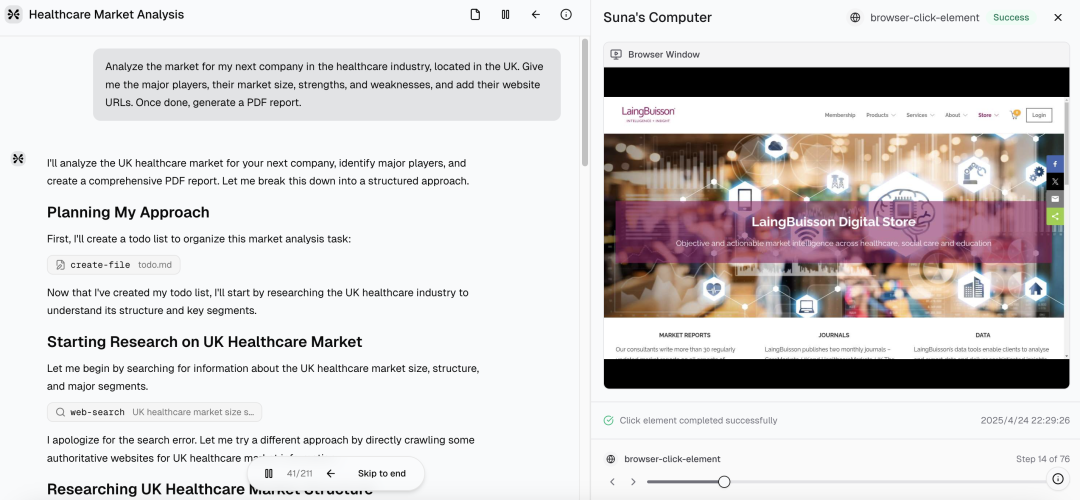
Task: Click the LaingBuisson Digital Store banner title
Action: 833,222
